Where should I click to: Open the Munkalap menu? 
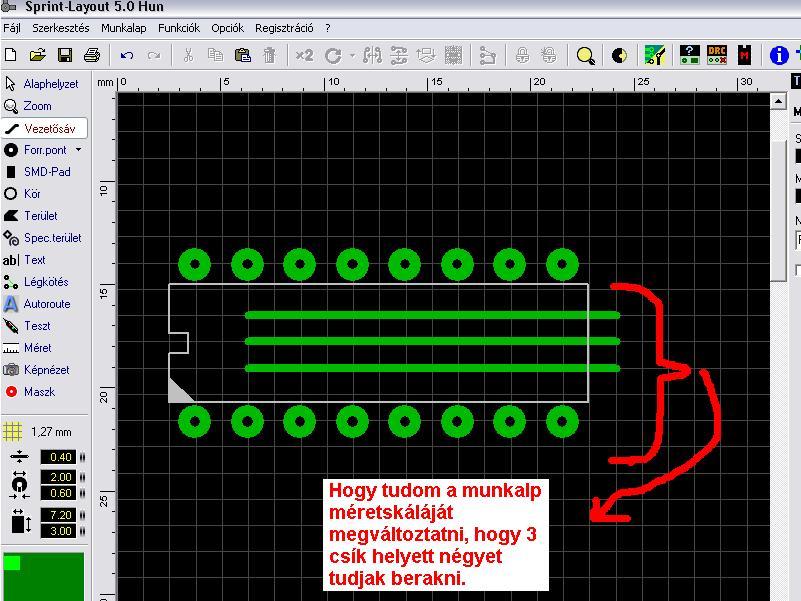124,28
